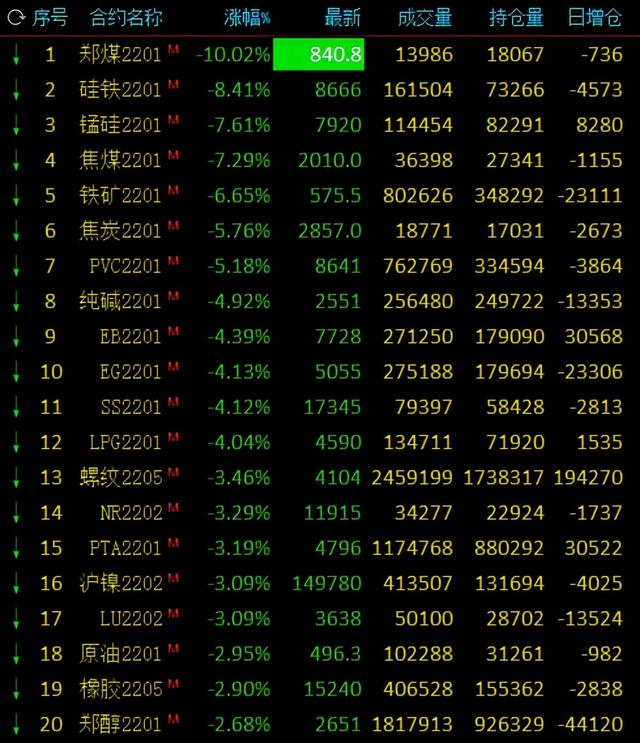Click the refresh icon beside 序号 header
The image size is (640, 743).
[16, 18]
